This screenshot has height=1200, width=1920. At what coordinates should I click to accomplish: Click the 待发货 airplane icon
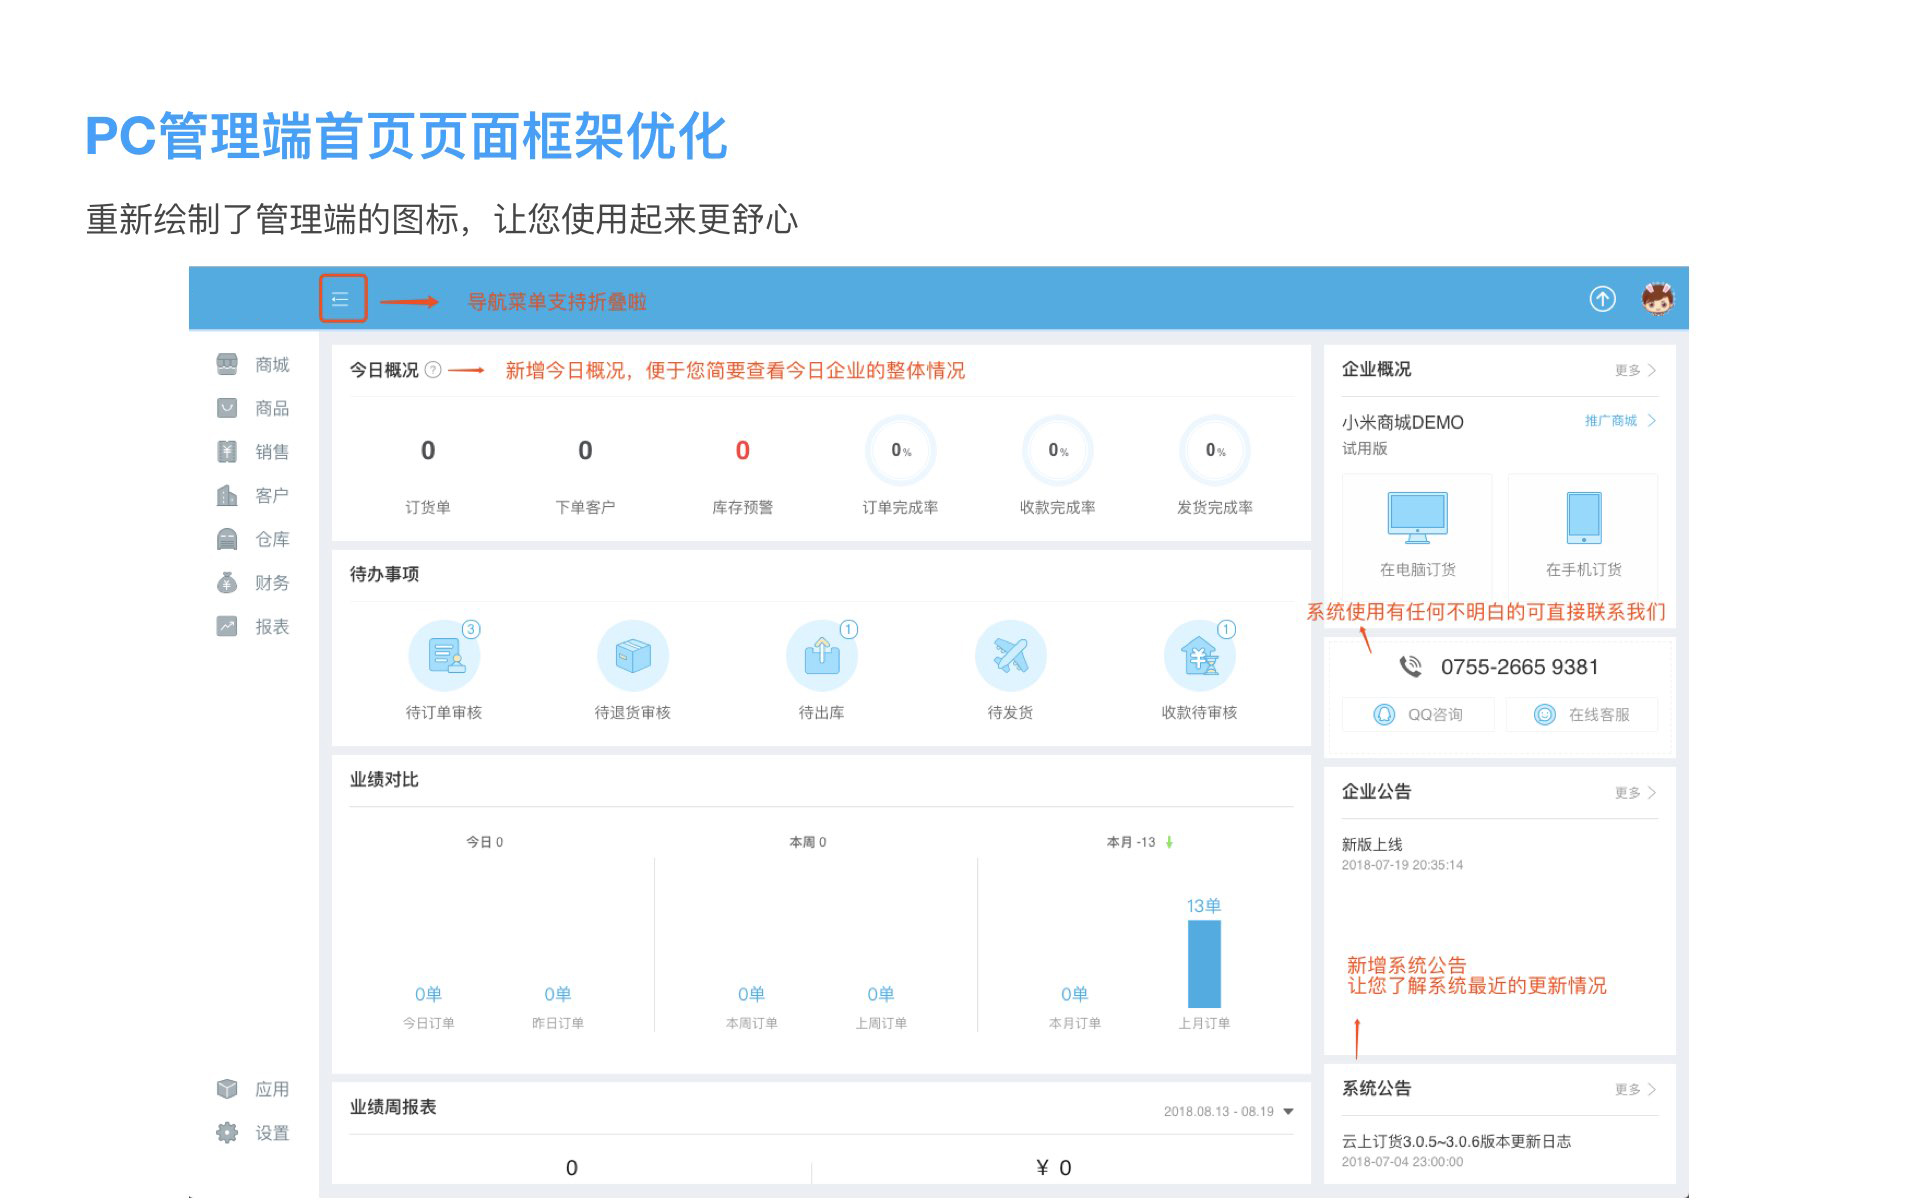click(1010, 656)
